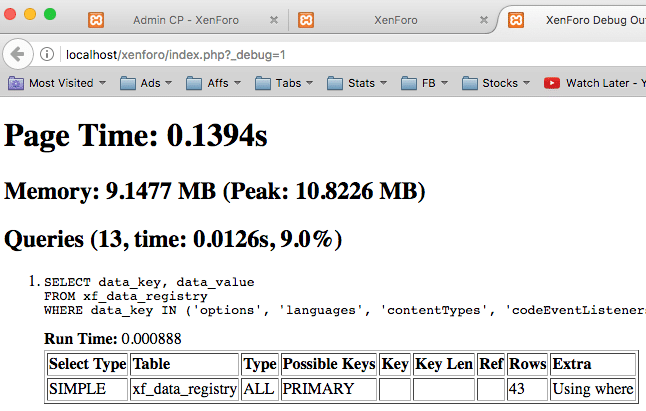646x411 pixels.
Task: Open the Stocks bookmarks folder label
Action: 500,83
